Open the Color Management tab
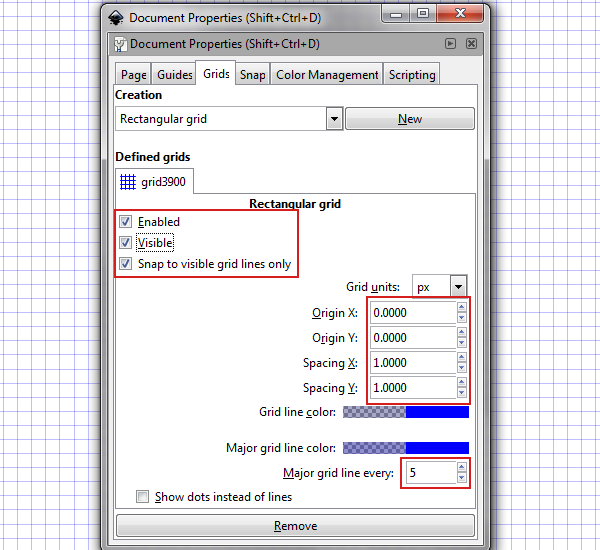Viewport: 600px width, 550px height. tap(327, 75)
